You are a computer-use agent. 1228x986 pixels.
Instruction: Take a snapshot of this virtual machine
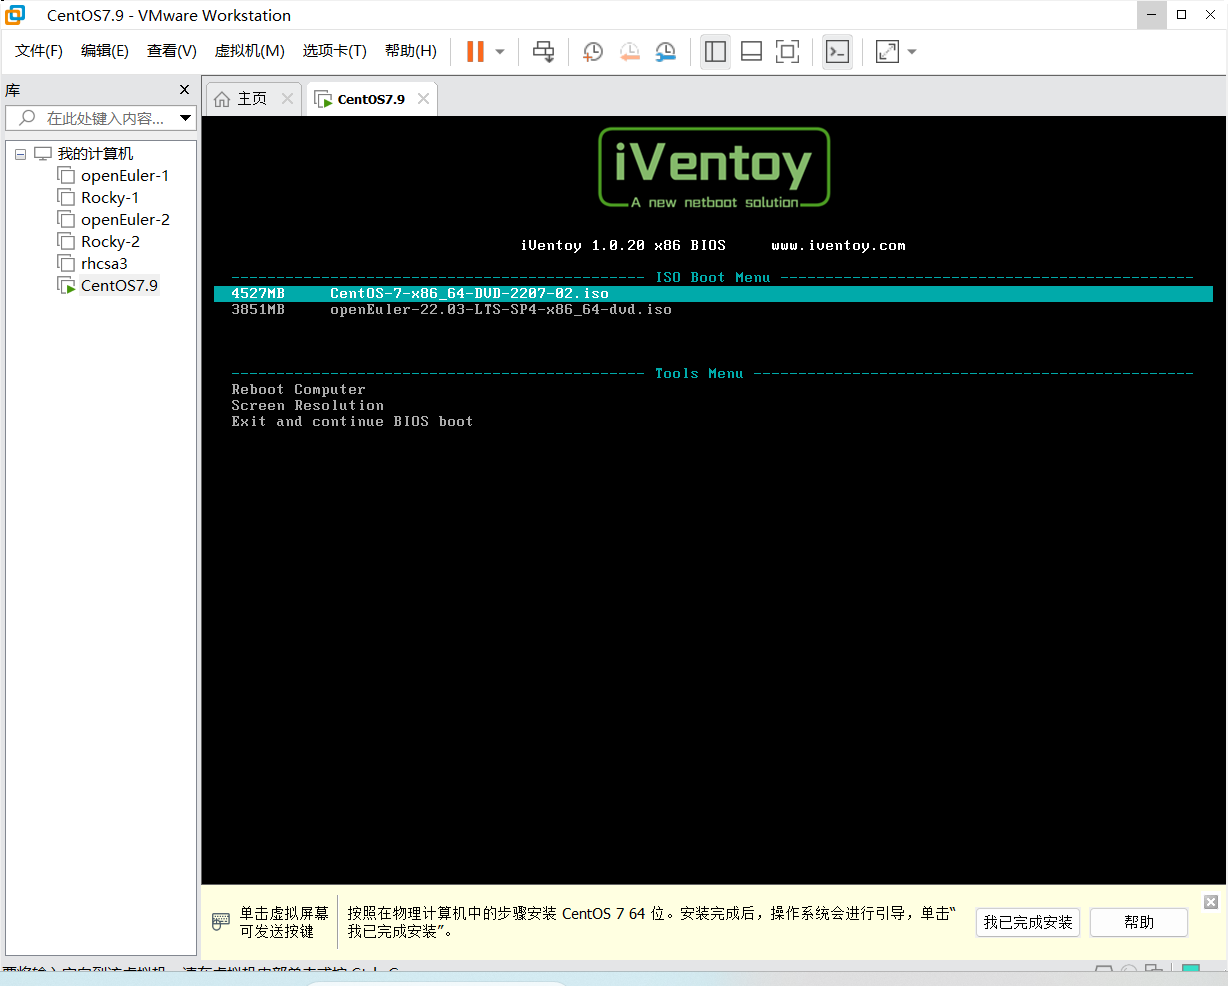pos(593,51)
